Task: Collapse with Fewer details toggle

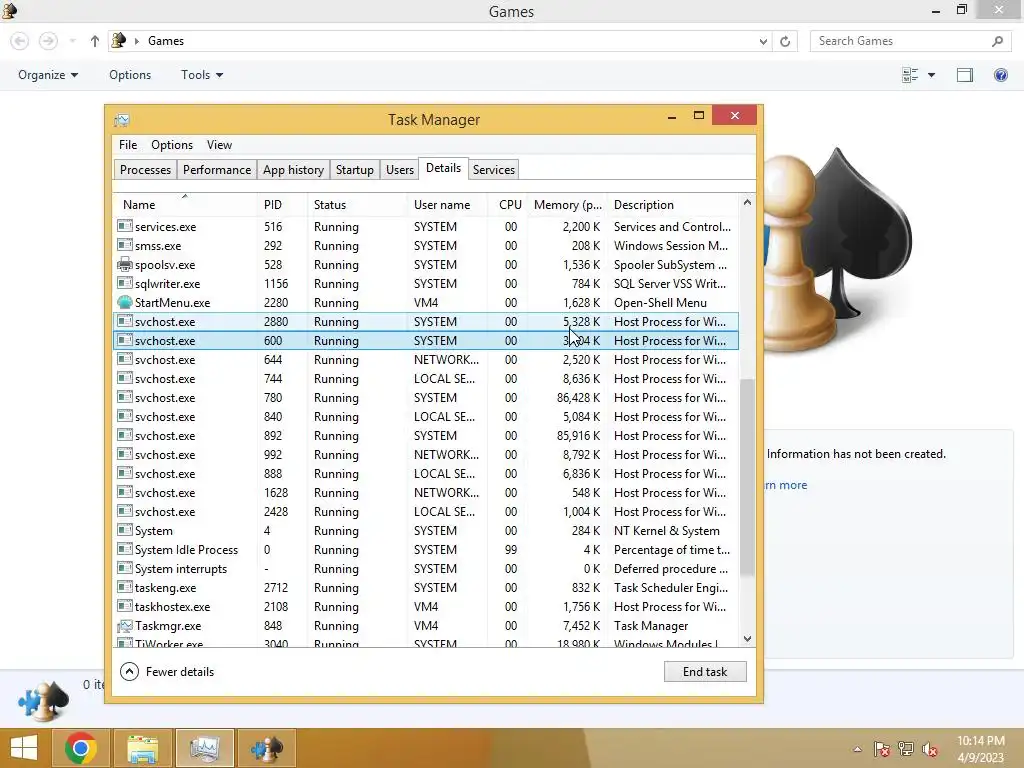Action: pos(167,671)
